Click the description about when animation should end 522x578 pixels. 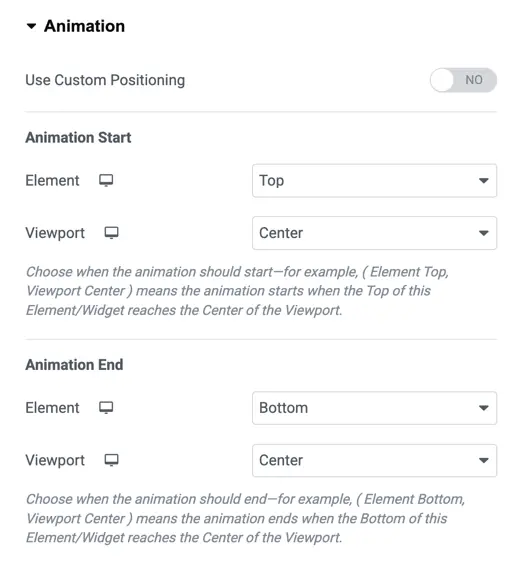click(x=246, y=518)
